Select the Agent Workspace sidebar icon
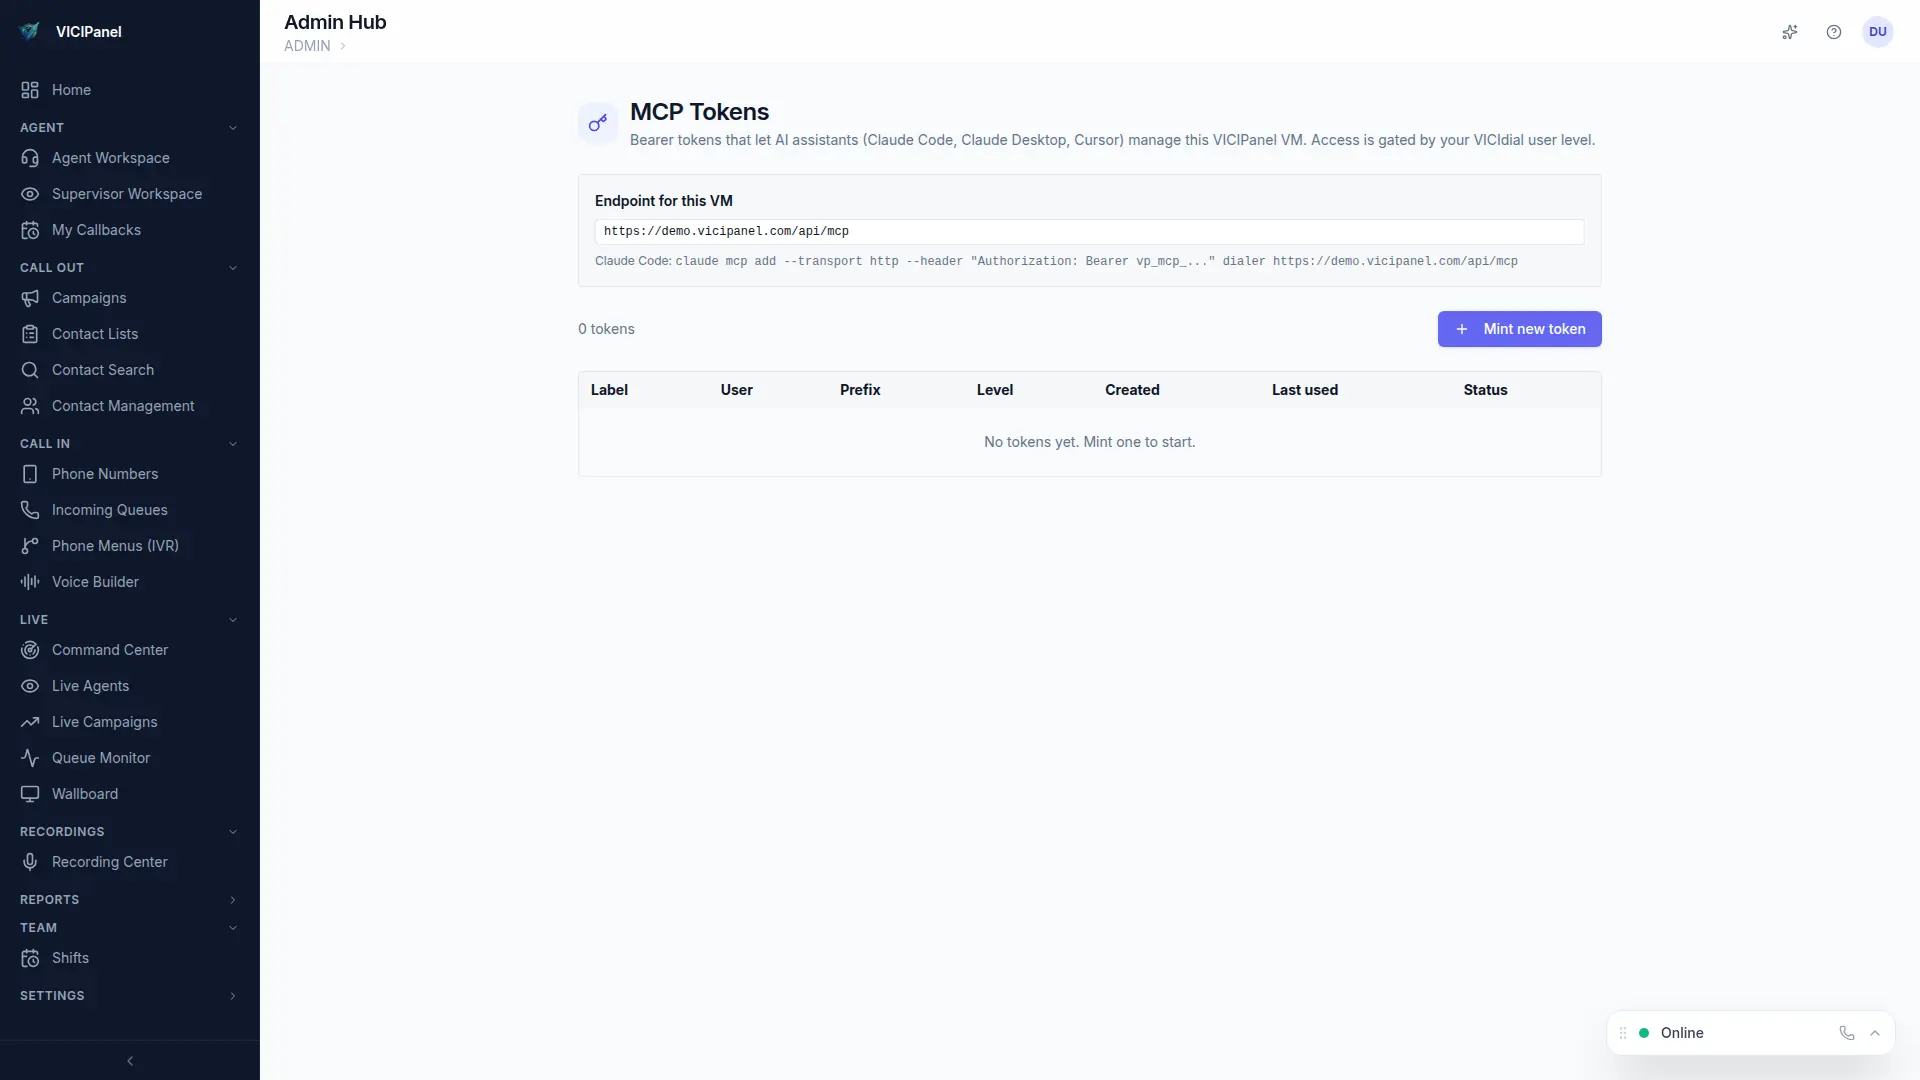Viewport: 1920px width, 1080px height. (30, 158)
